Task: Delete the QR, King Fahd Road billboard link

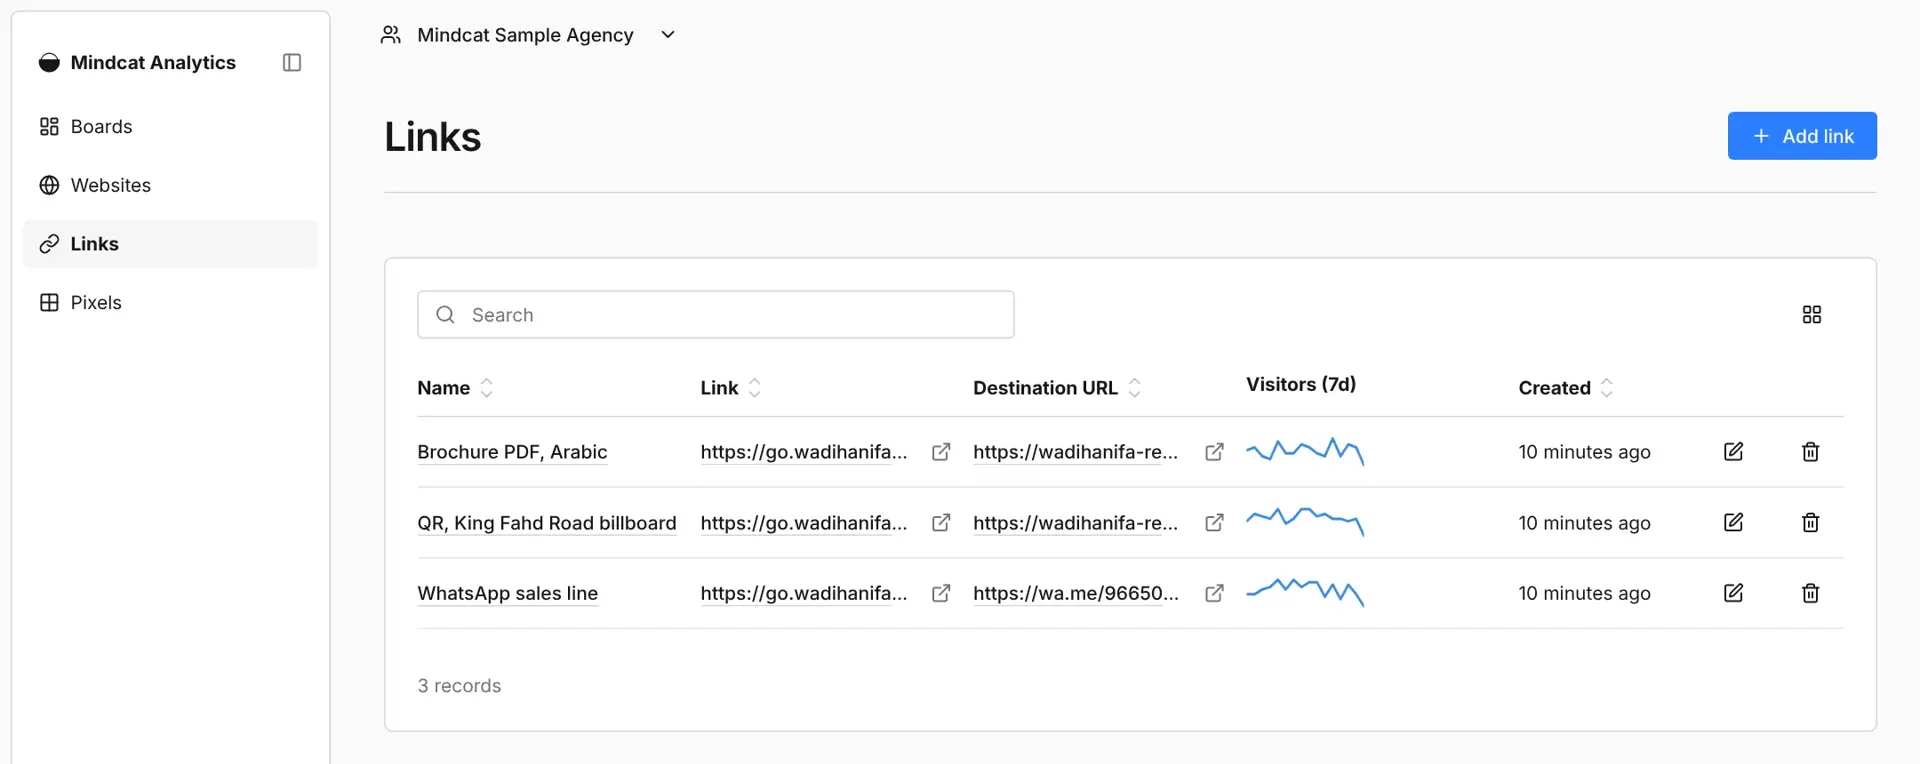Action: tap(1810, 523)
